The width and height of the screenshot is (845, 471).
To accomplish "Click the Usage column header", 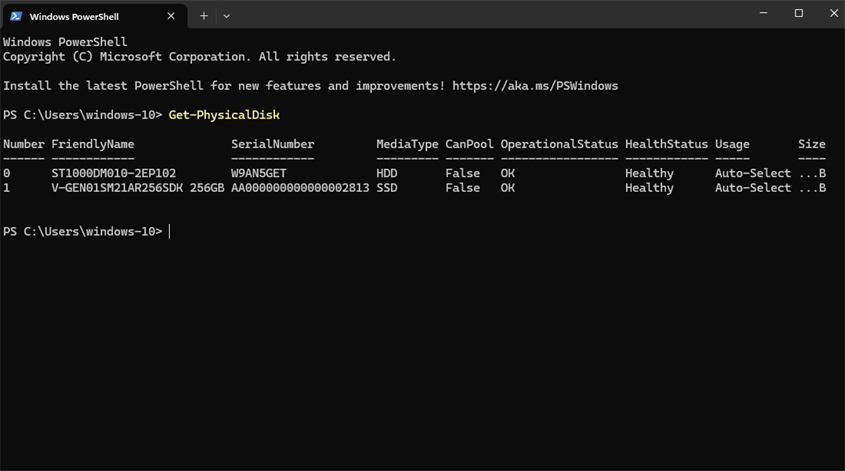I will [732, 144].
